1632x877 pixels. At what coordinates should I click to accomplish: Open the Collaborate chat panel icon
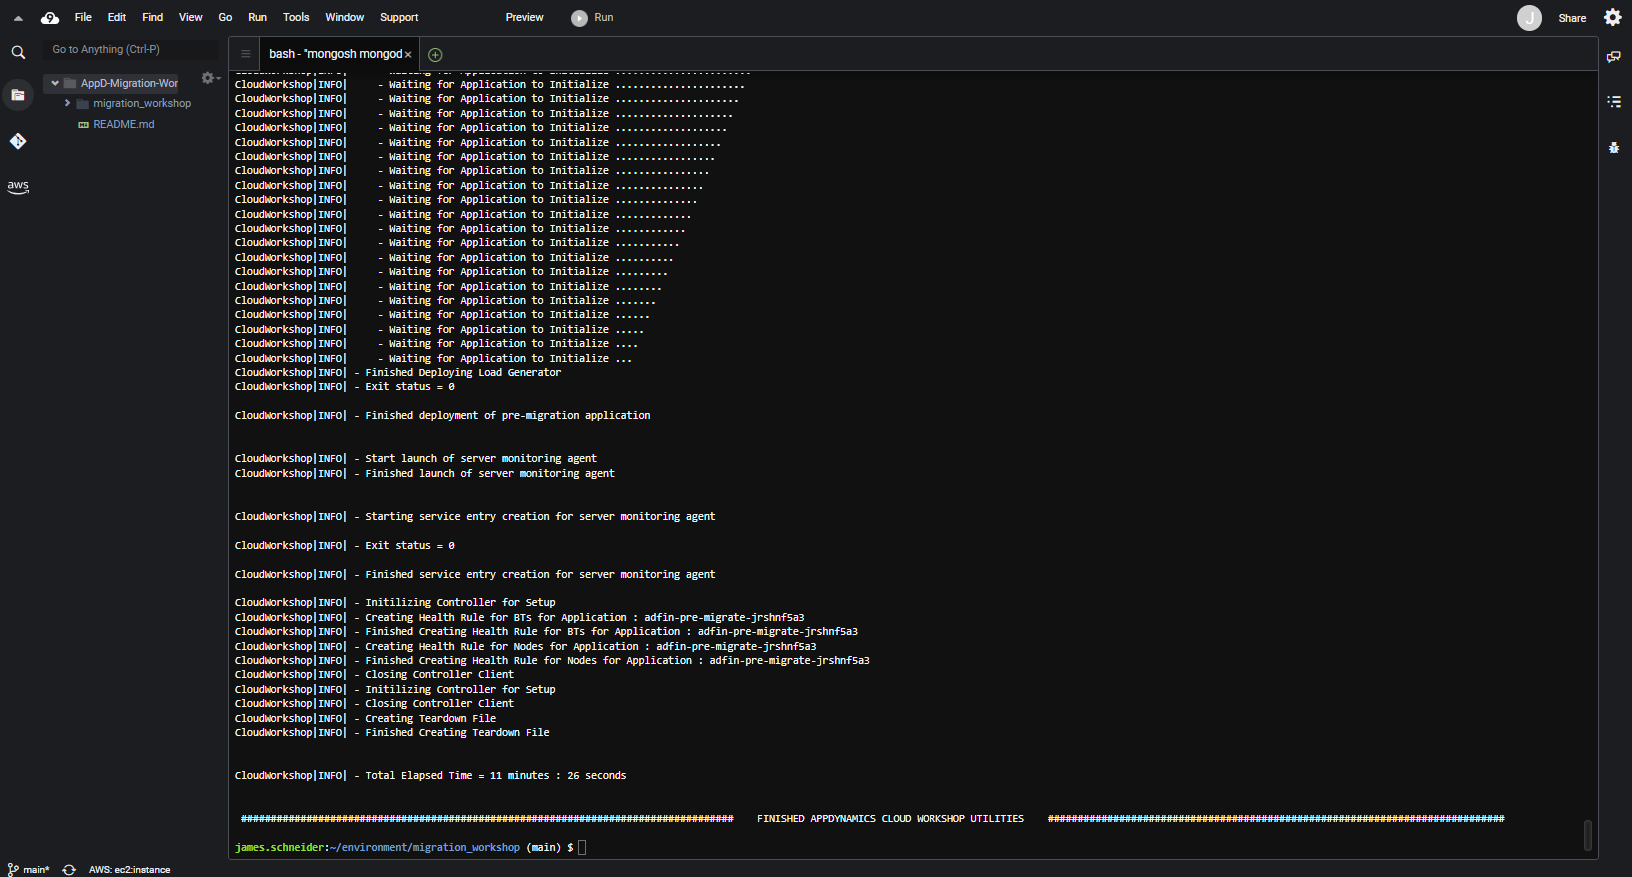[x=1613, y=57]
